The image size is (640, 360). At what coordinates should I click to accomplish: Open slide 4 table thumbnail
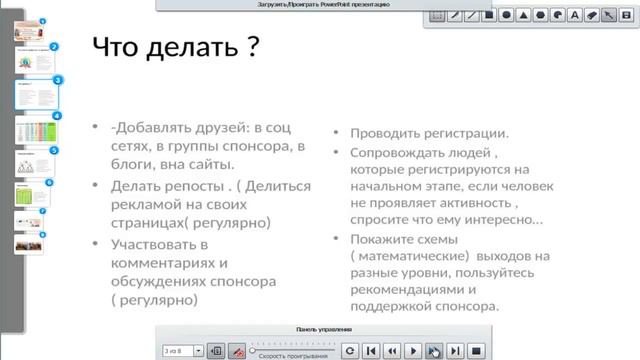(36, 130)
